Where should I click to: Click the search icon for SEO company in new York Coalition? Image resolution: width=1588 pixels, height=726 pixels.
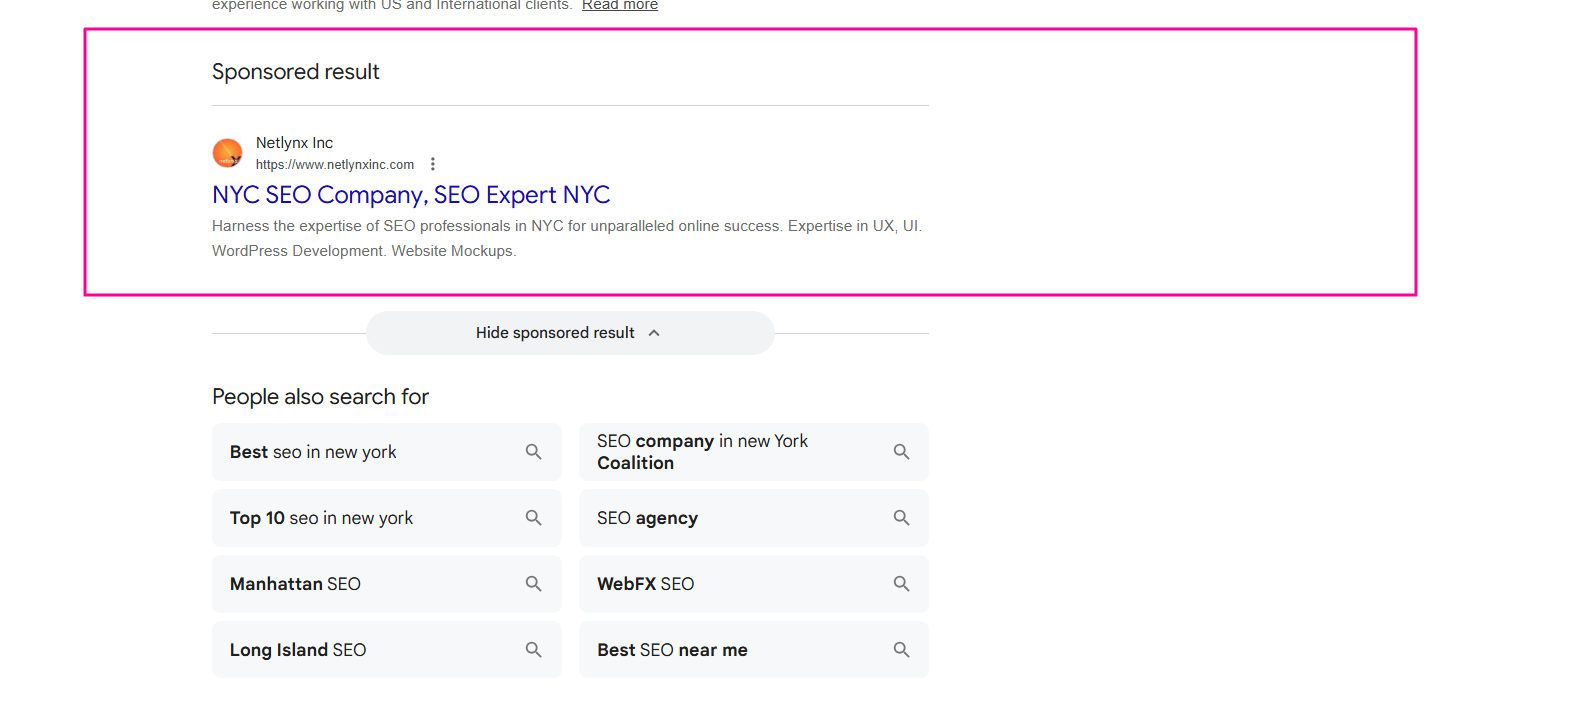point(901,452)
